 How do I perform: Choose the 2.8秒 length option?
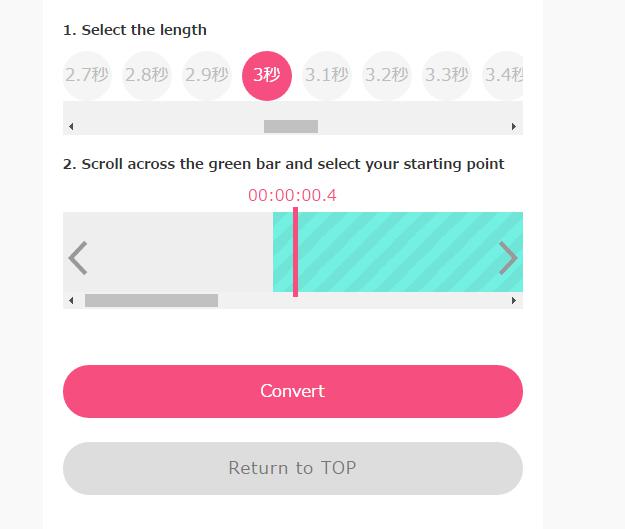click(x=147, y=76)
